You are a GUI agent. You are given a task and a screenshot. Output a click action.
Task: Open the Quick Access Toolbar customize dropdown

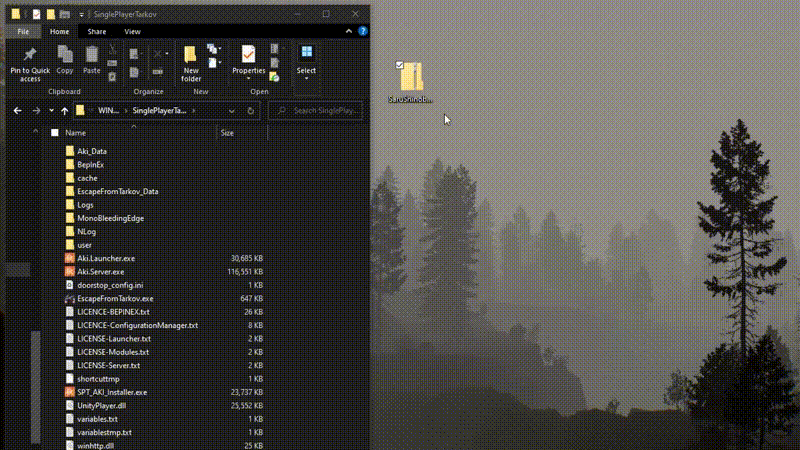tap(81, 15)
